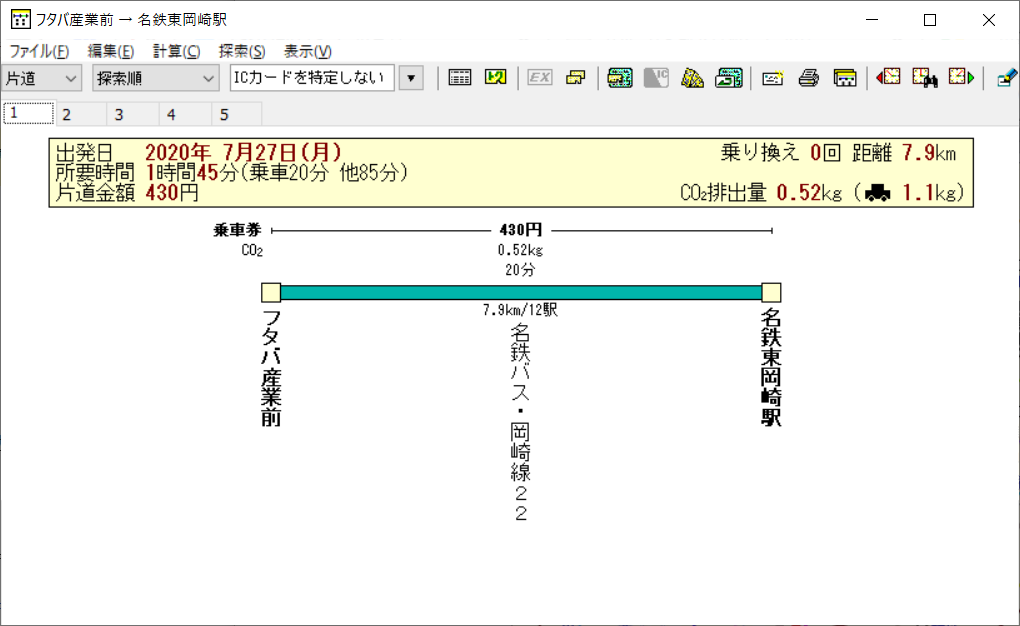Viewport: 1020px width, 626px height.
Task: Switch to route tab 5
Action: pyautogui.click(x=237, y=115)
